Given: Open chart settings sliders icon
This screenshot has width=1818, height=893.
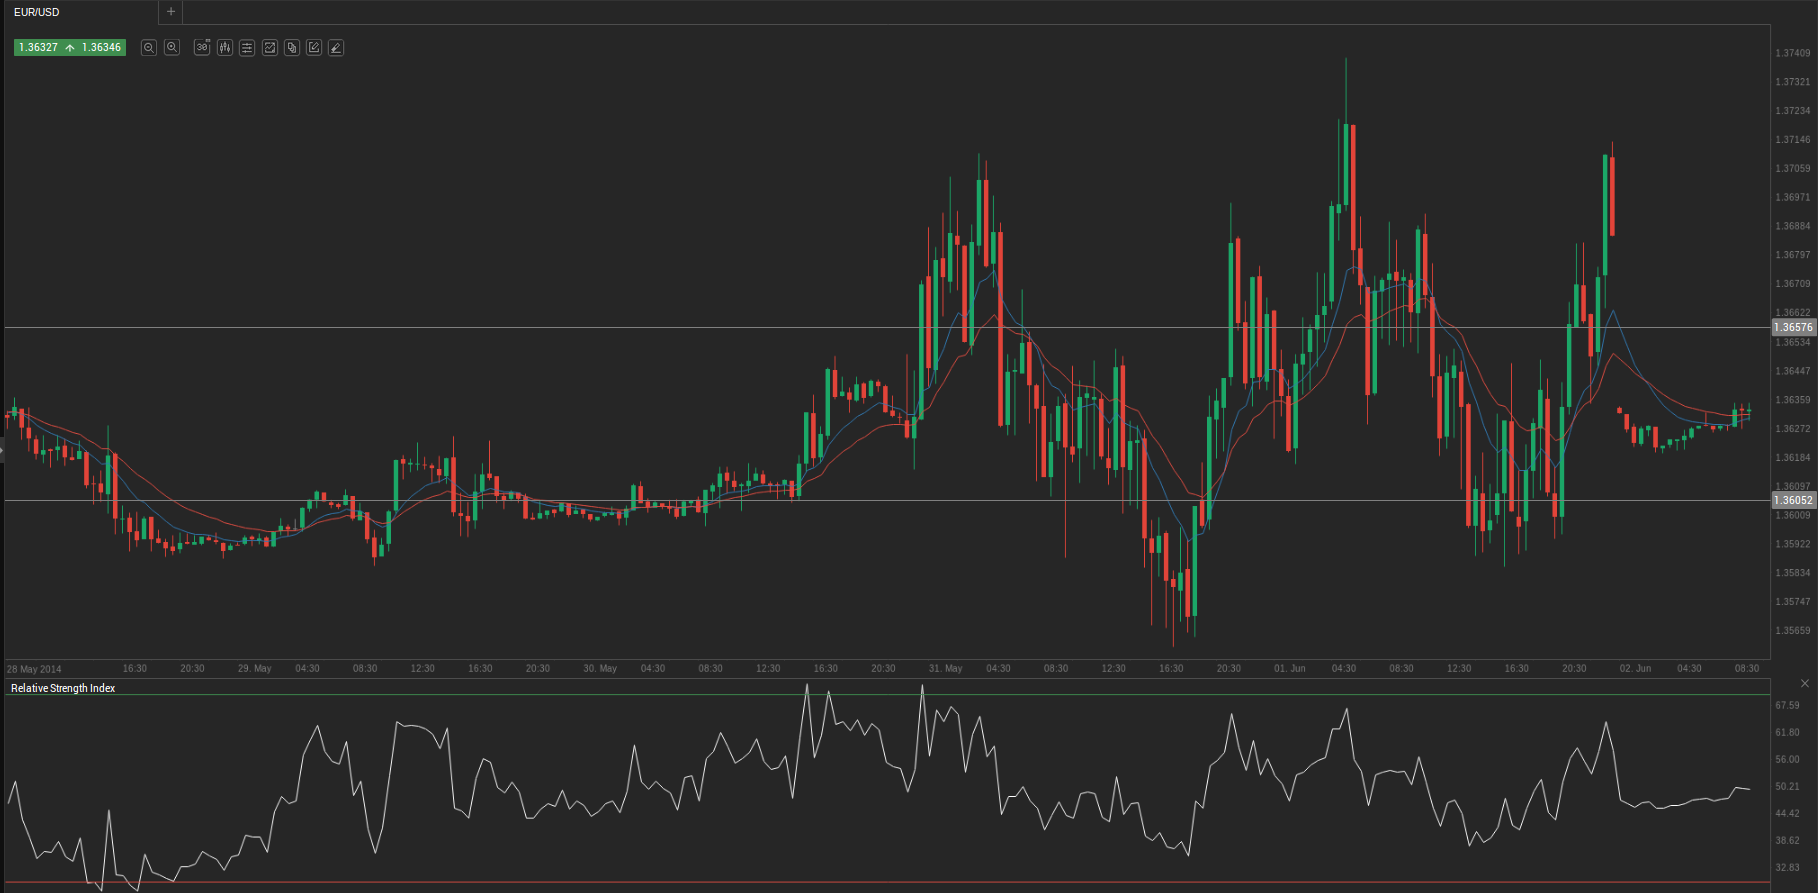Looking at the screenshot, I should pyautogui.click(x=247, y=47).
